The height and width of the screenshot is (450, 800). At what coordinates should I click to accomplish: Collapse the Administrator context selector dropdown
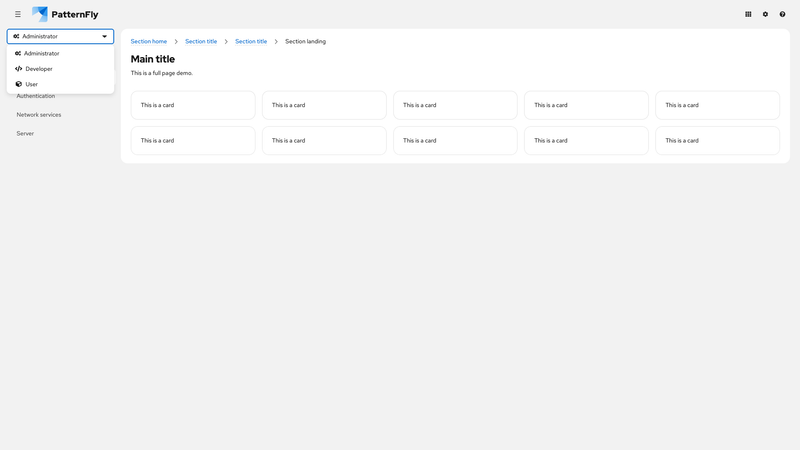pos(60,36)
